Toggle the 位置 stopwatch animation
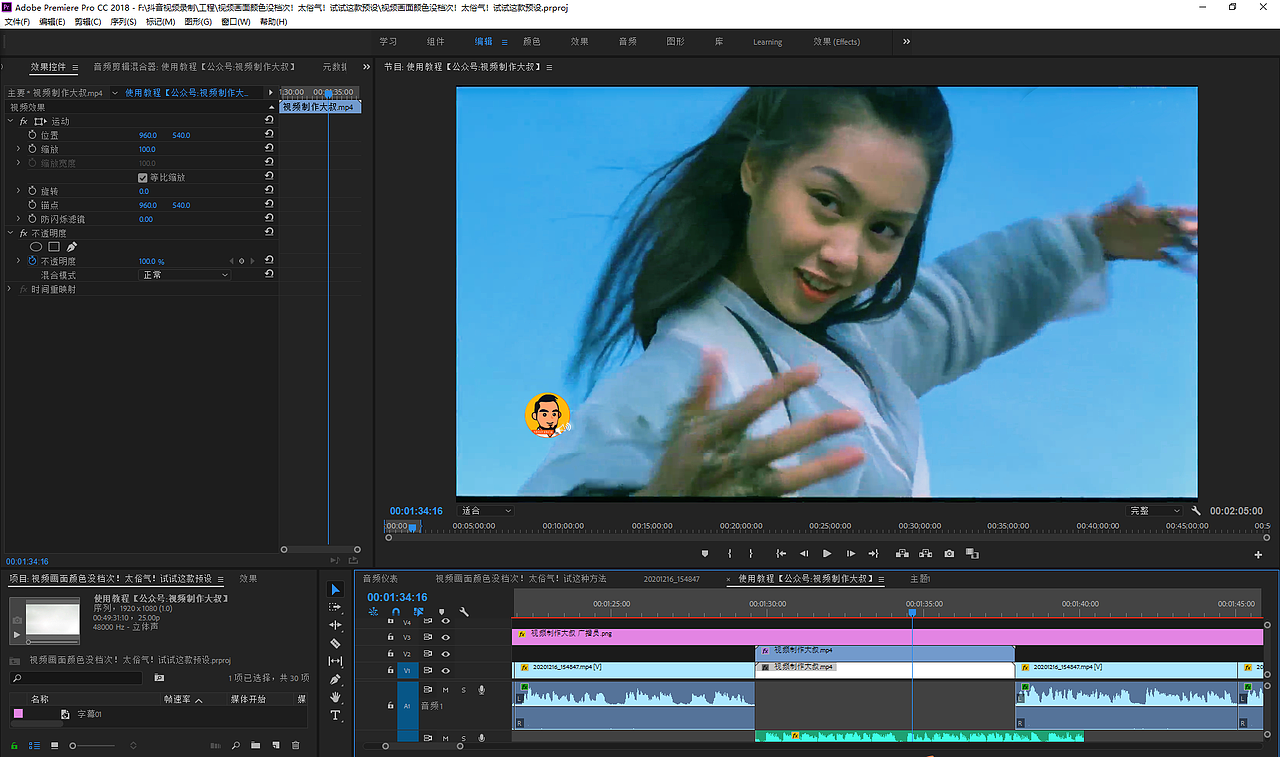 coord(32,135)
